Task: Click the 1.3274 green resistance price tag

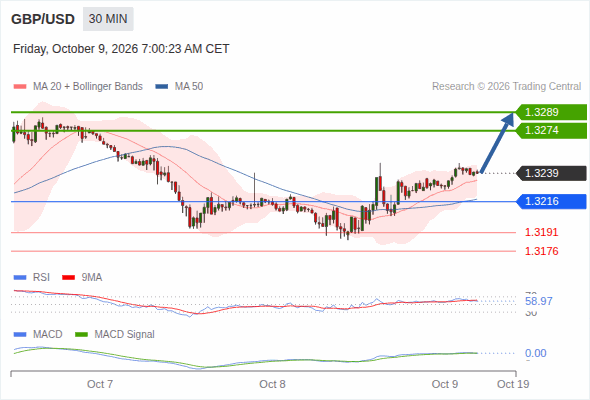Action: click(x=551, y=131)
